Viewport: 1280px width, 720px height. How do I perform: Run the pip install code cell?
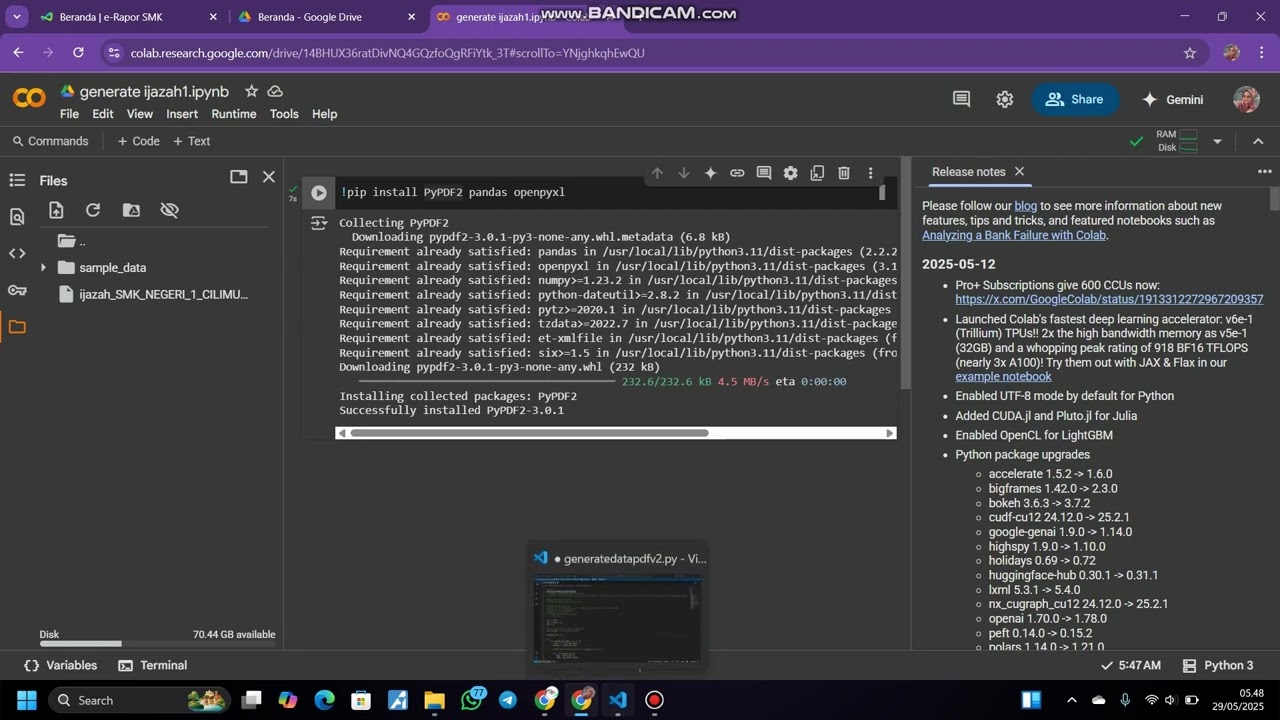tap(319, 193)
